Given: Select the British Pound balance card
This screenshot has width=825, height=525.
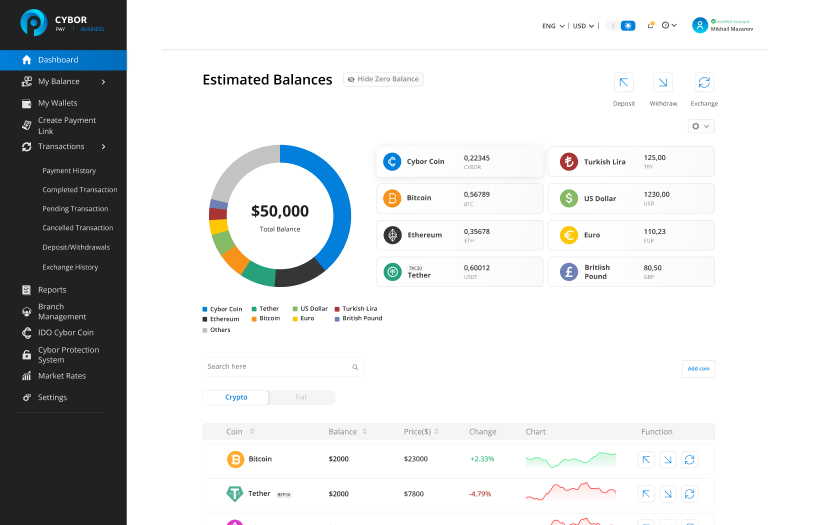Looking at the screenshot, I should coord(631,272).
